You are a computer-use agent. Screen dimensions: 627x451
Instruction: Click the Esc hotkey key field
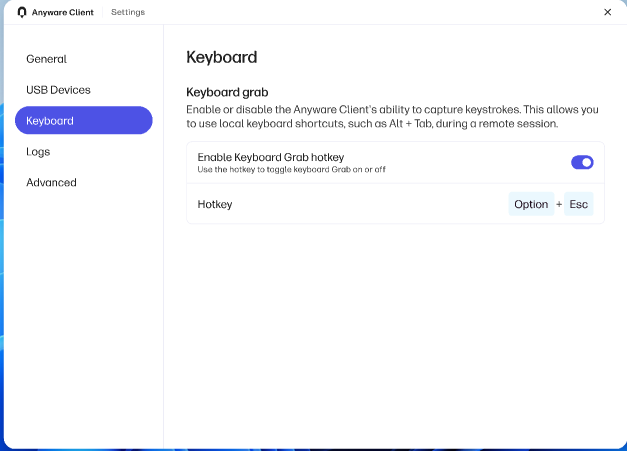pos(578,204)
